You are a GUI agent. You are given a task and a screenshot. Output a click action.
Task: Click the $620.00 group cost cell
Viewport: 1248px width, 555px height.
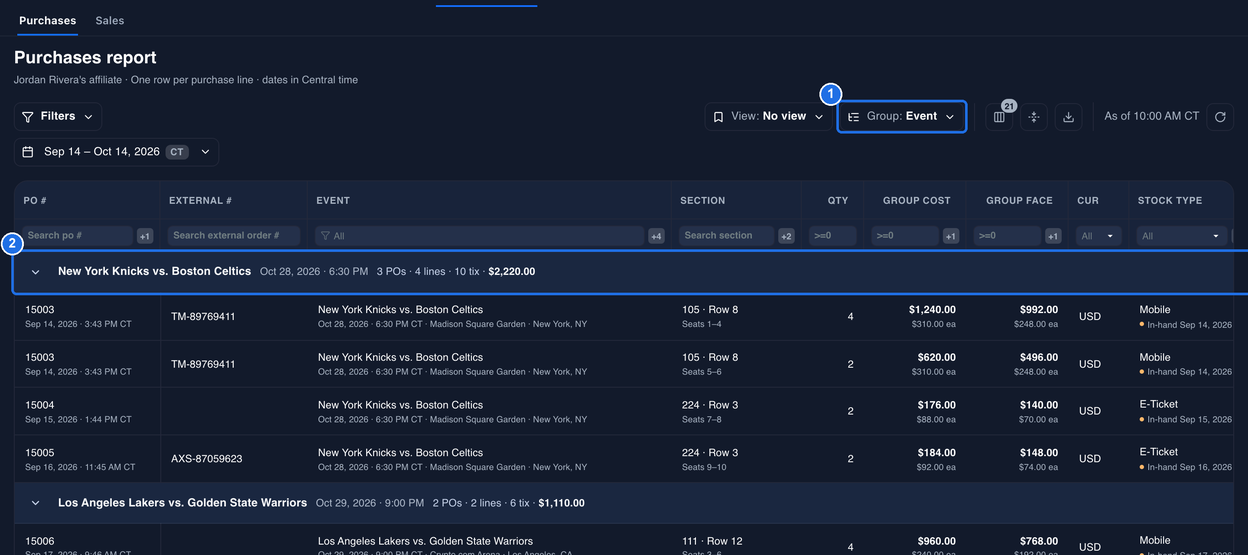(x=936, y=357)
